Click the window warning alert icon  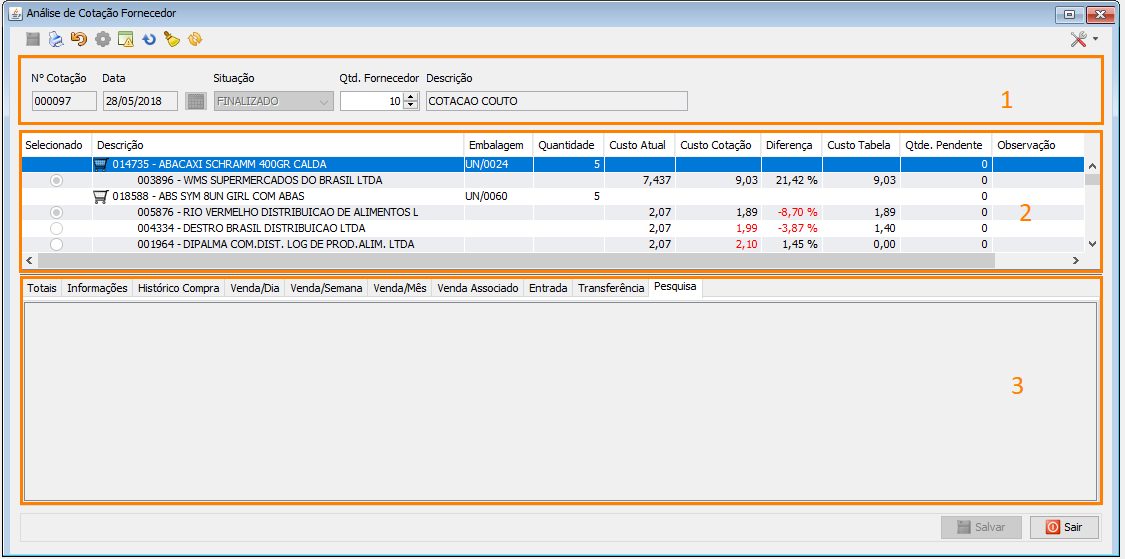126,40
